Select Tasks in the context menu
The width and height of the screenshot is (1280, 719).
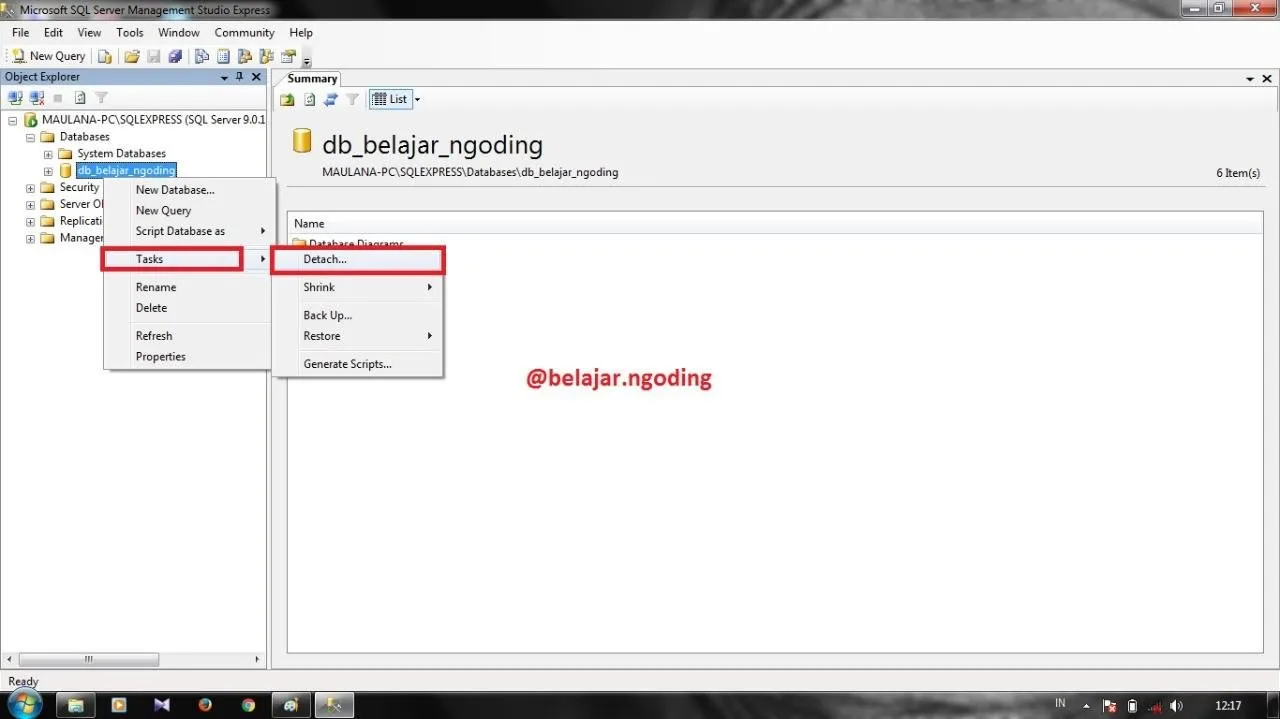point(187,259)
